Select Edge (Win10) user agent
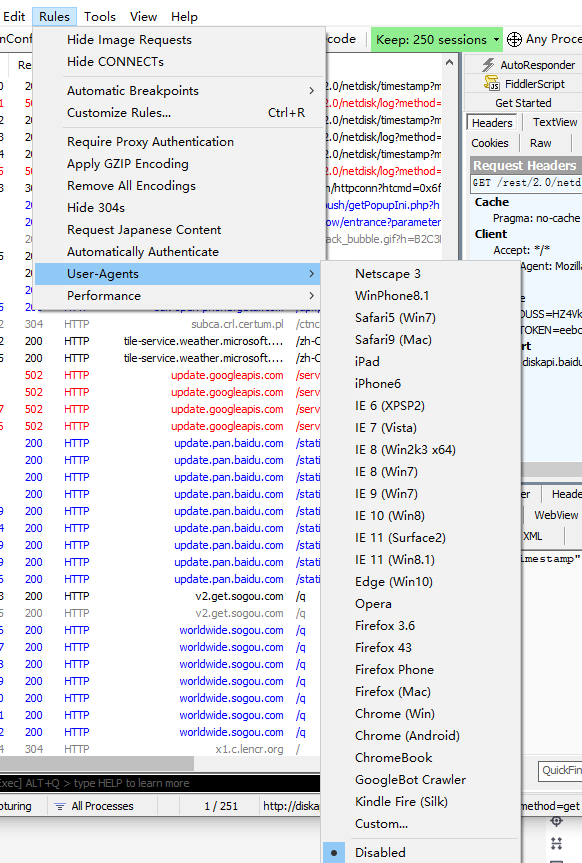582x863 pixels. [394, 582]
